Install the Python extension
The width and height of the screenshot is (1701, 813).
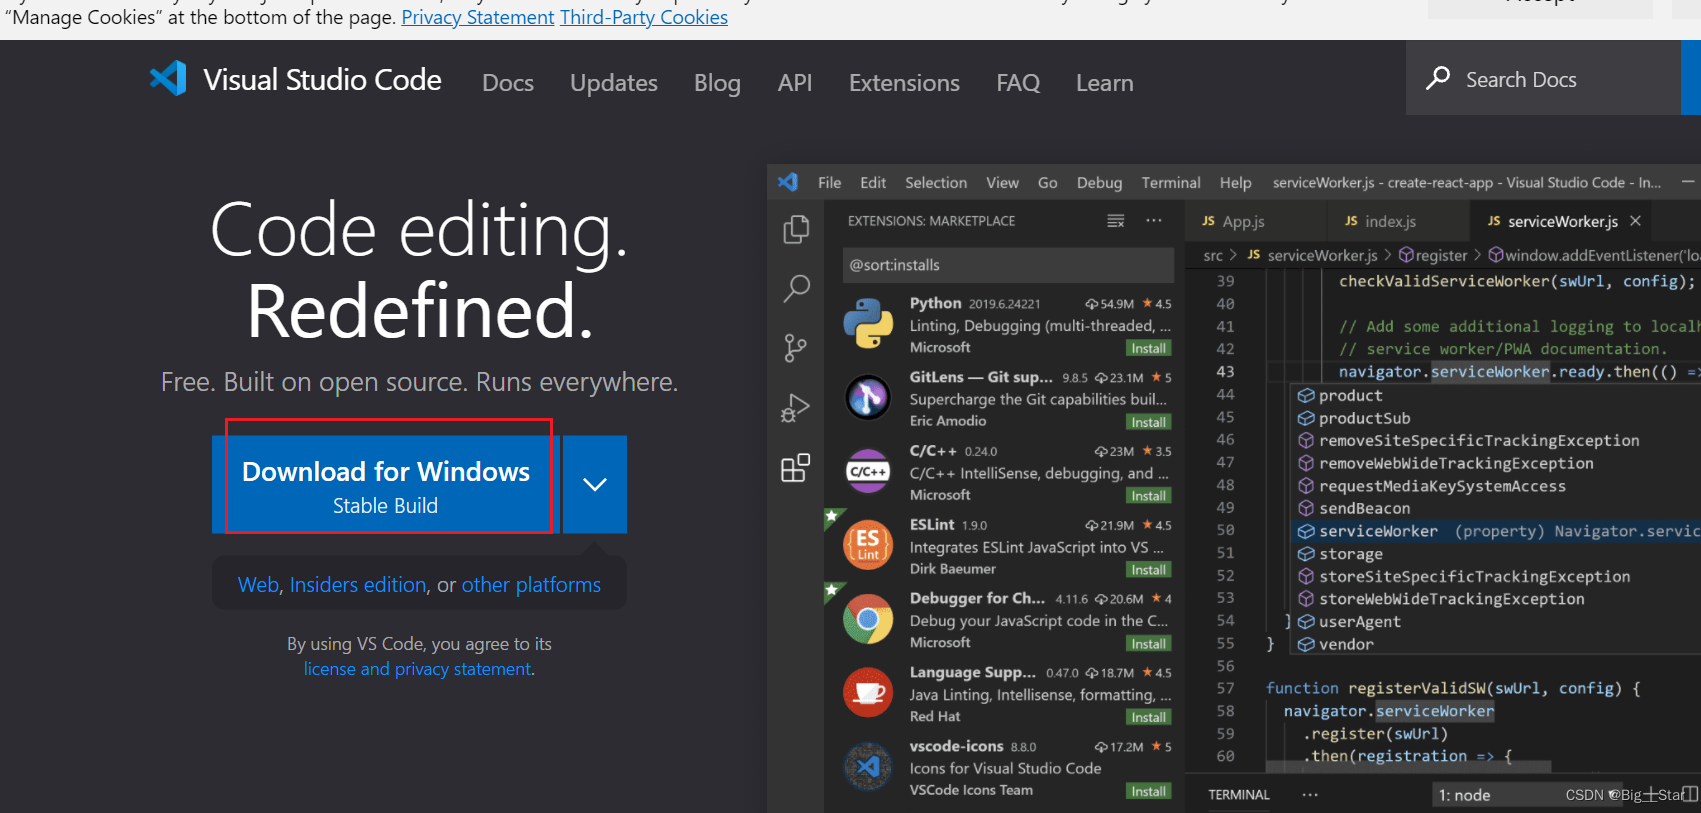point(1148,348)
